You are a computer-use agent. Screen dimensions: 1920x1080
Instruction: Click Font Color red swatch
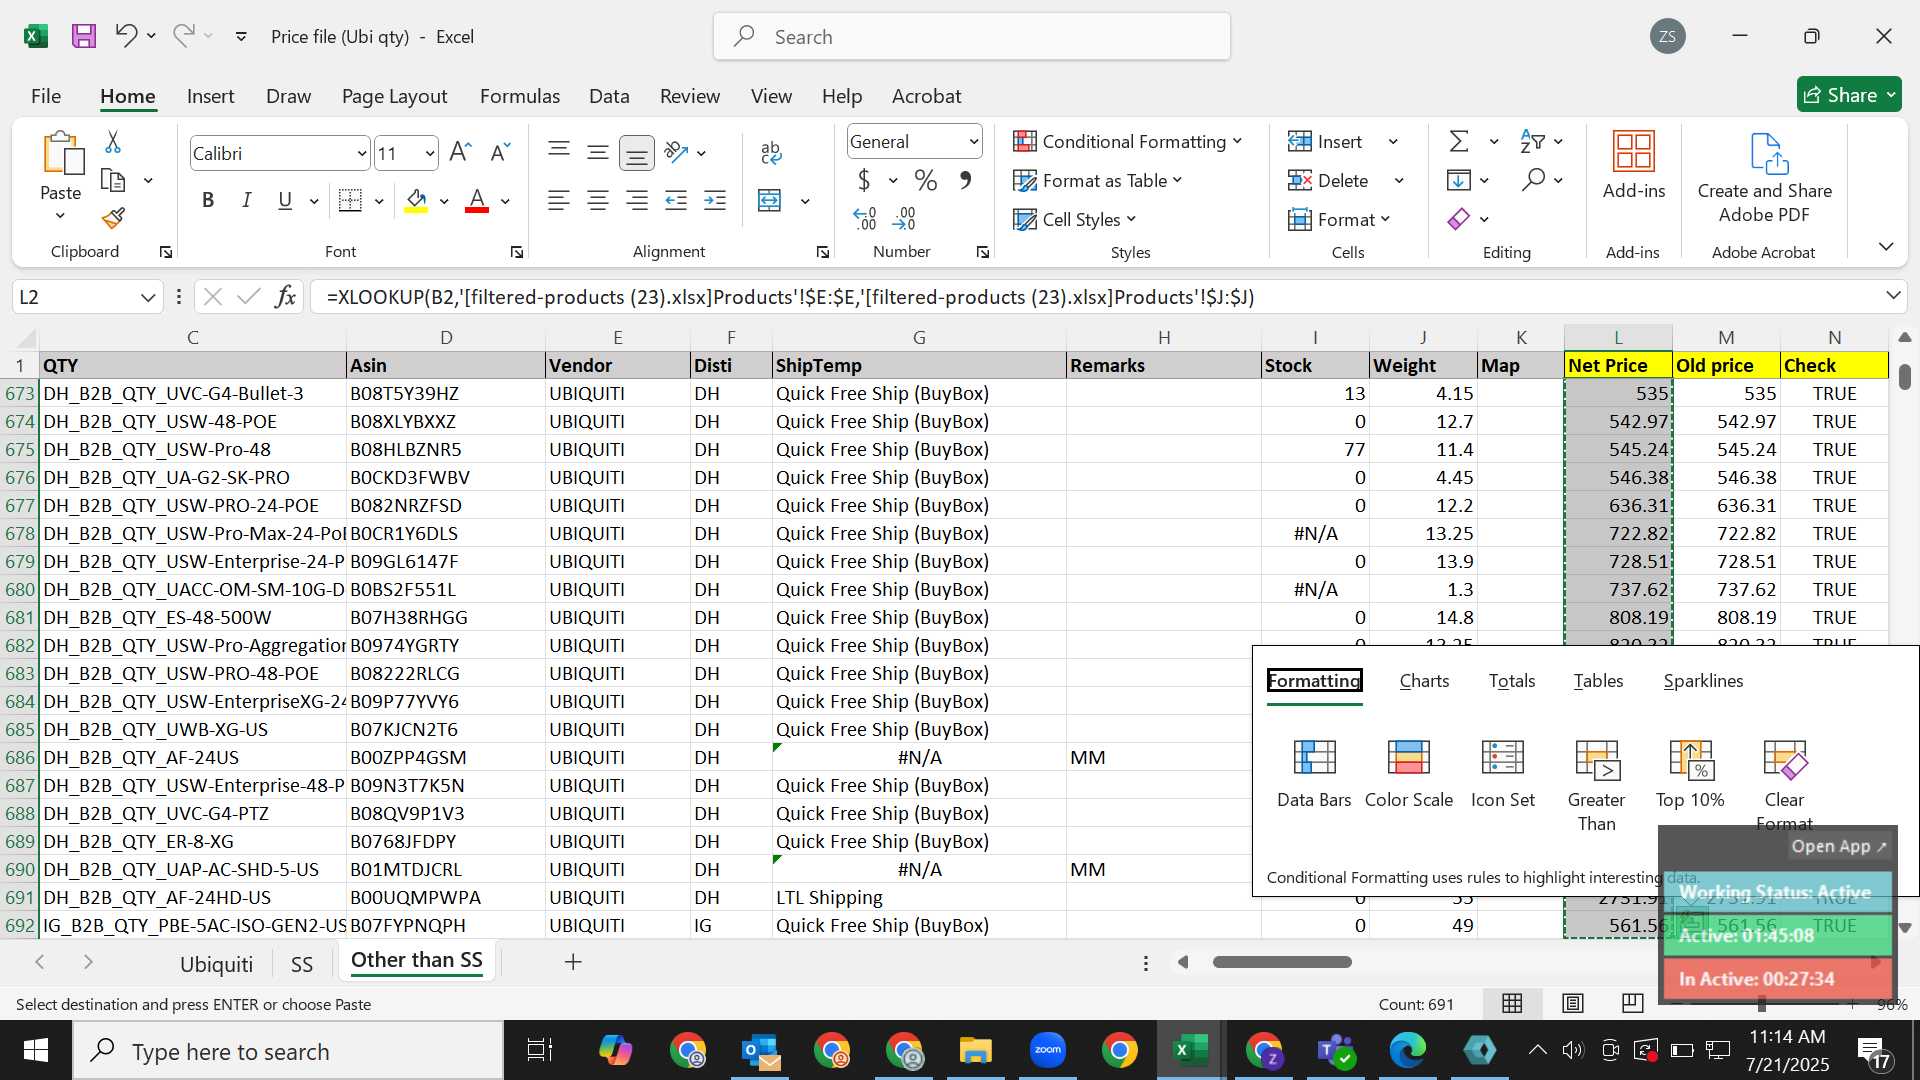pos(477,201)
